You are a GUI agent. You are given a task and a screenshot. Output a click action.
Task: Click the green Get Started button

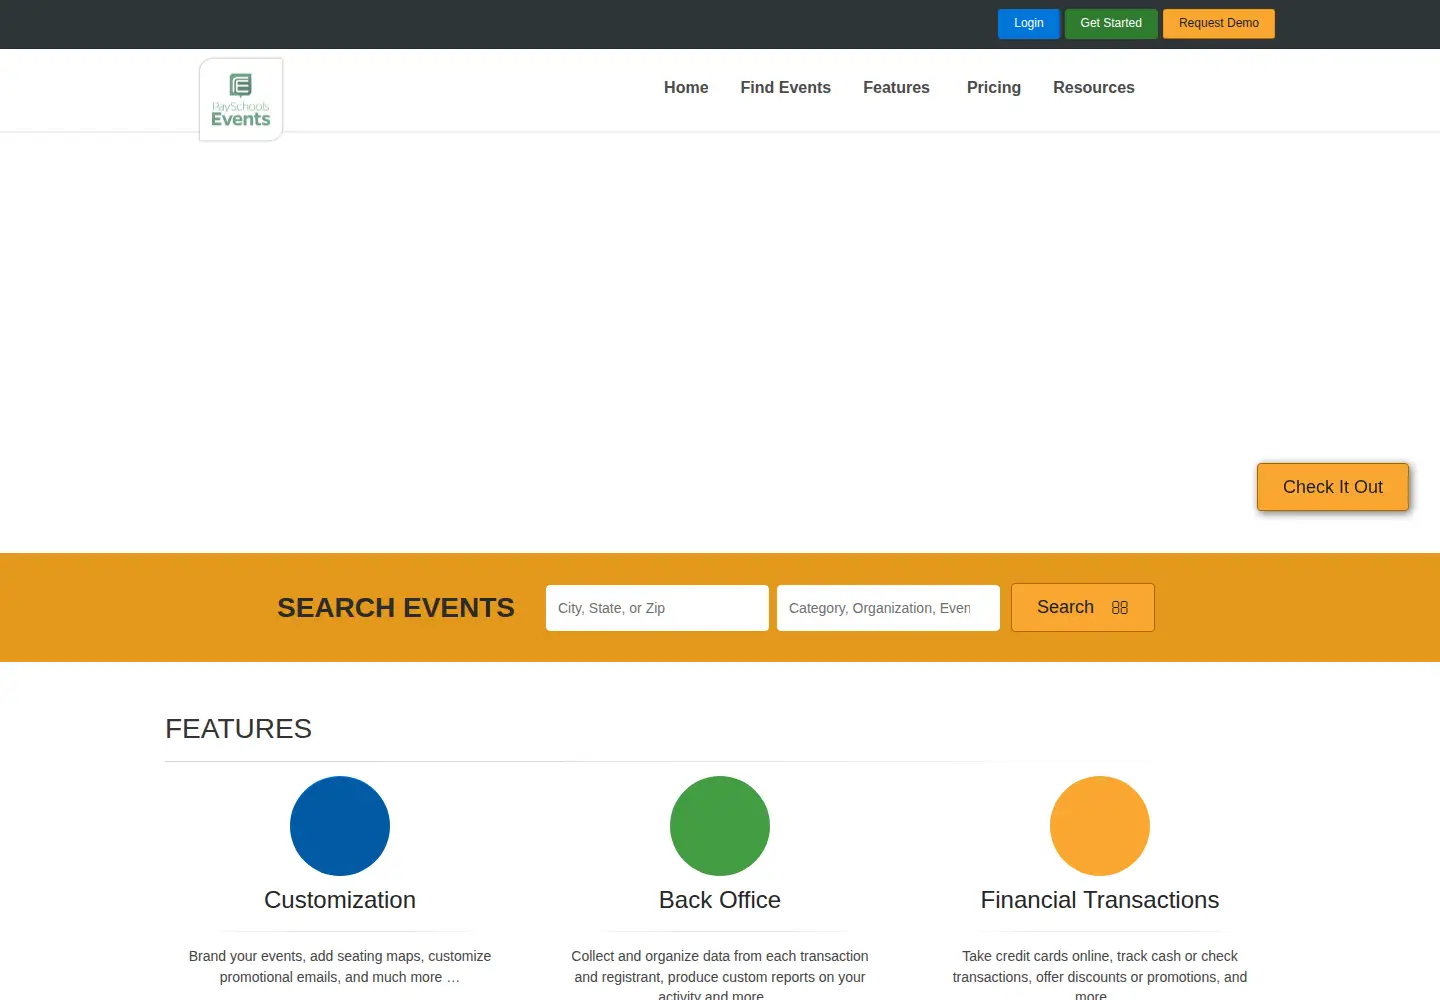tap(1111, 23)
